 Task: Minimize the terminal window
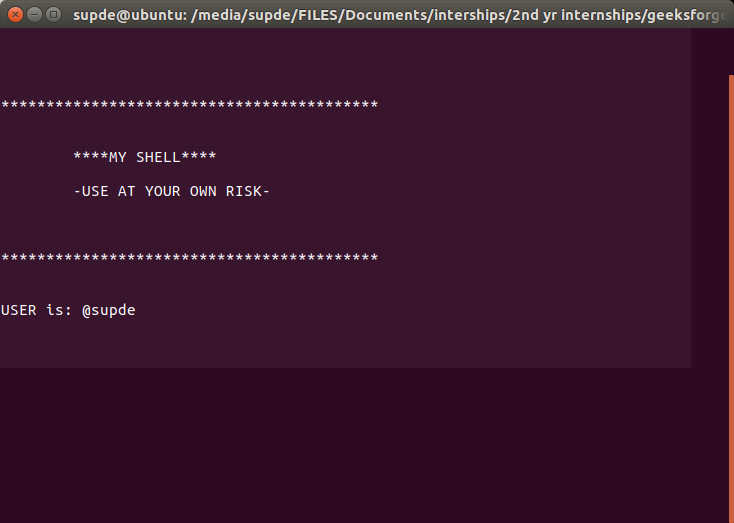pyautogui.click(x=34, y=14)
